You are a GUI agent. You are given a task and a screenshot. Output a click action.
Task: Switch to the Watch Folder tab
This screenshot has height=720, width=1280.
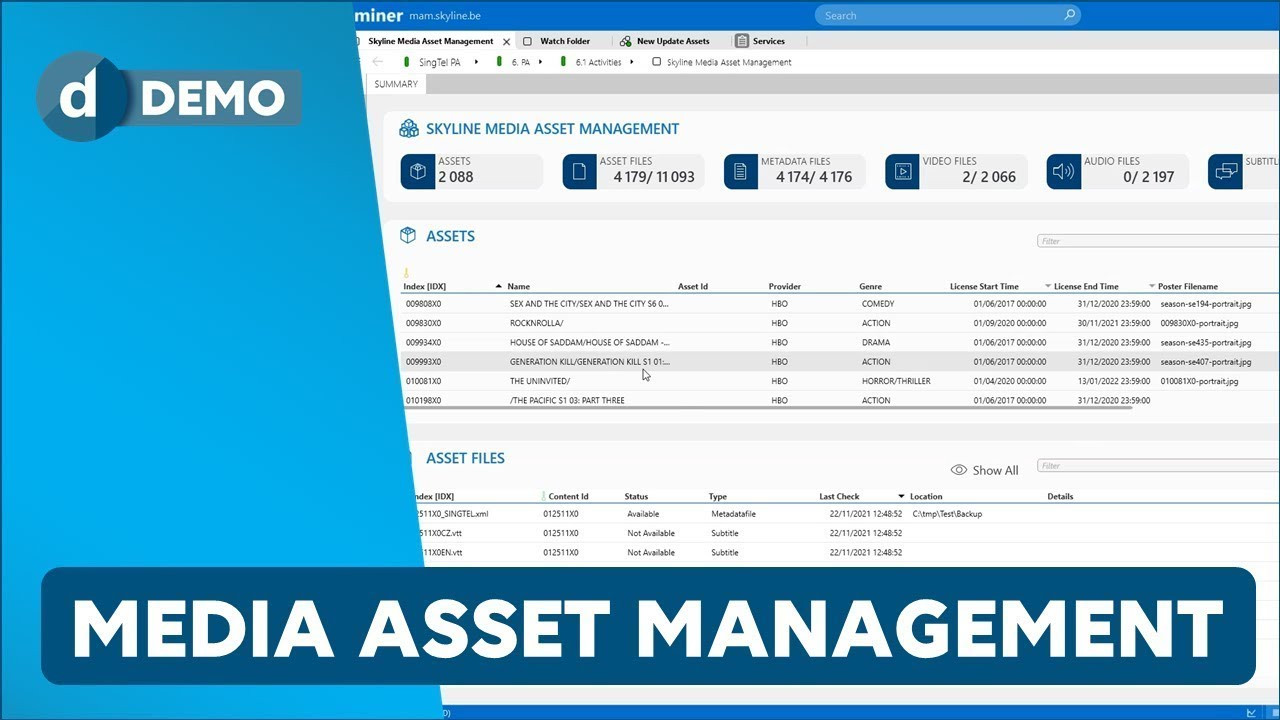coord(565,41)
